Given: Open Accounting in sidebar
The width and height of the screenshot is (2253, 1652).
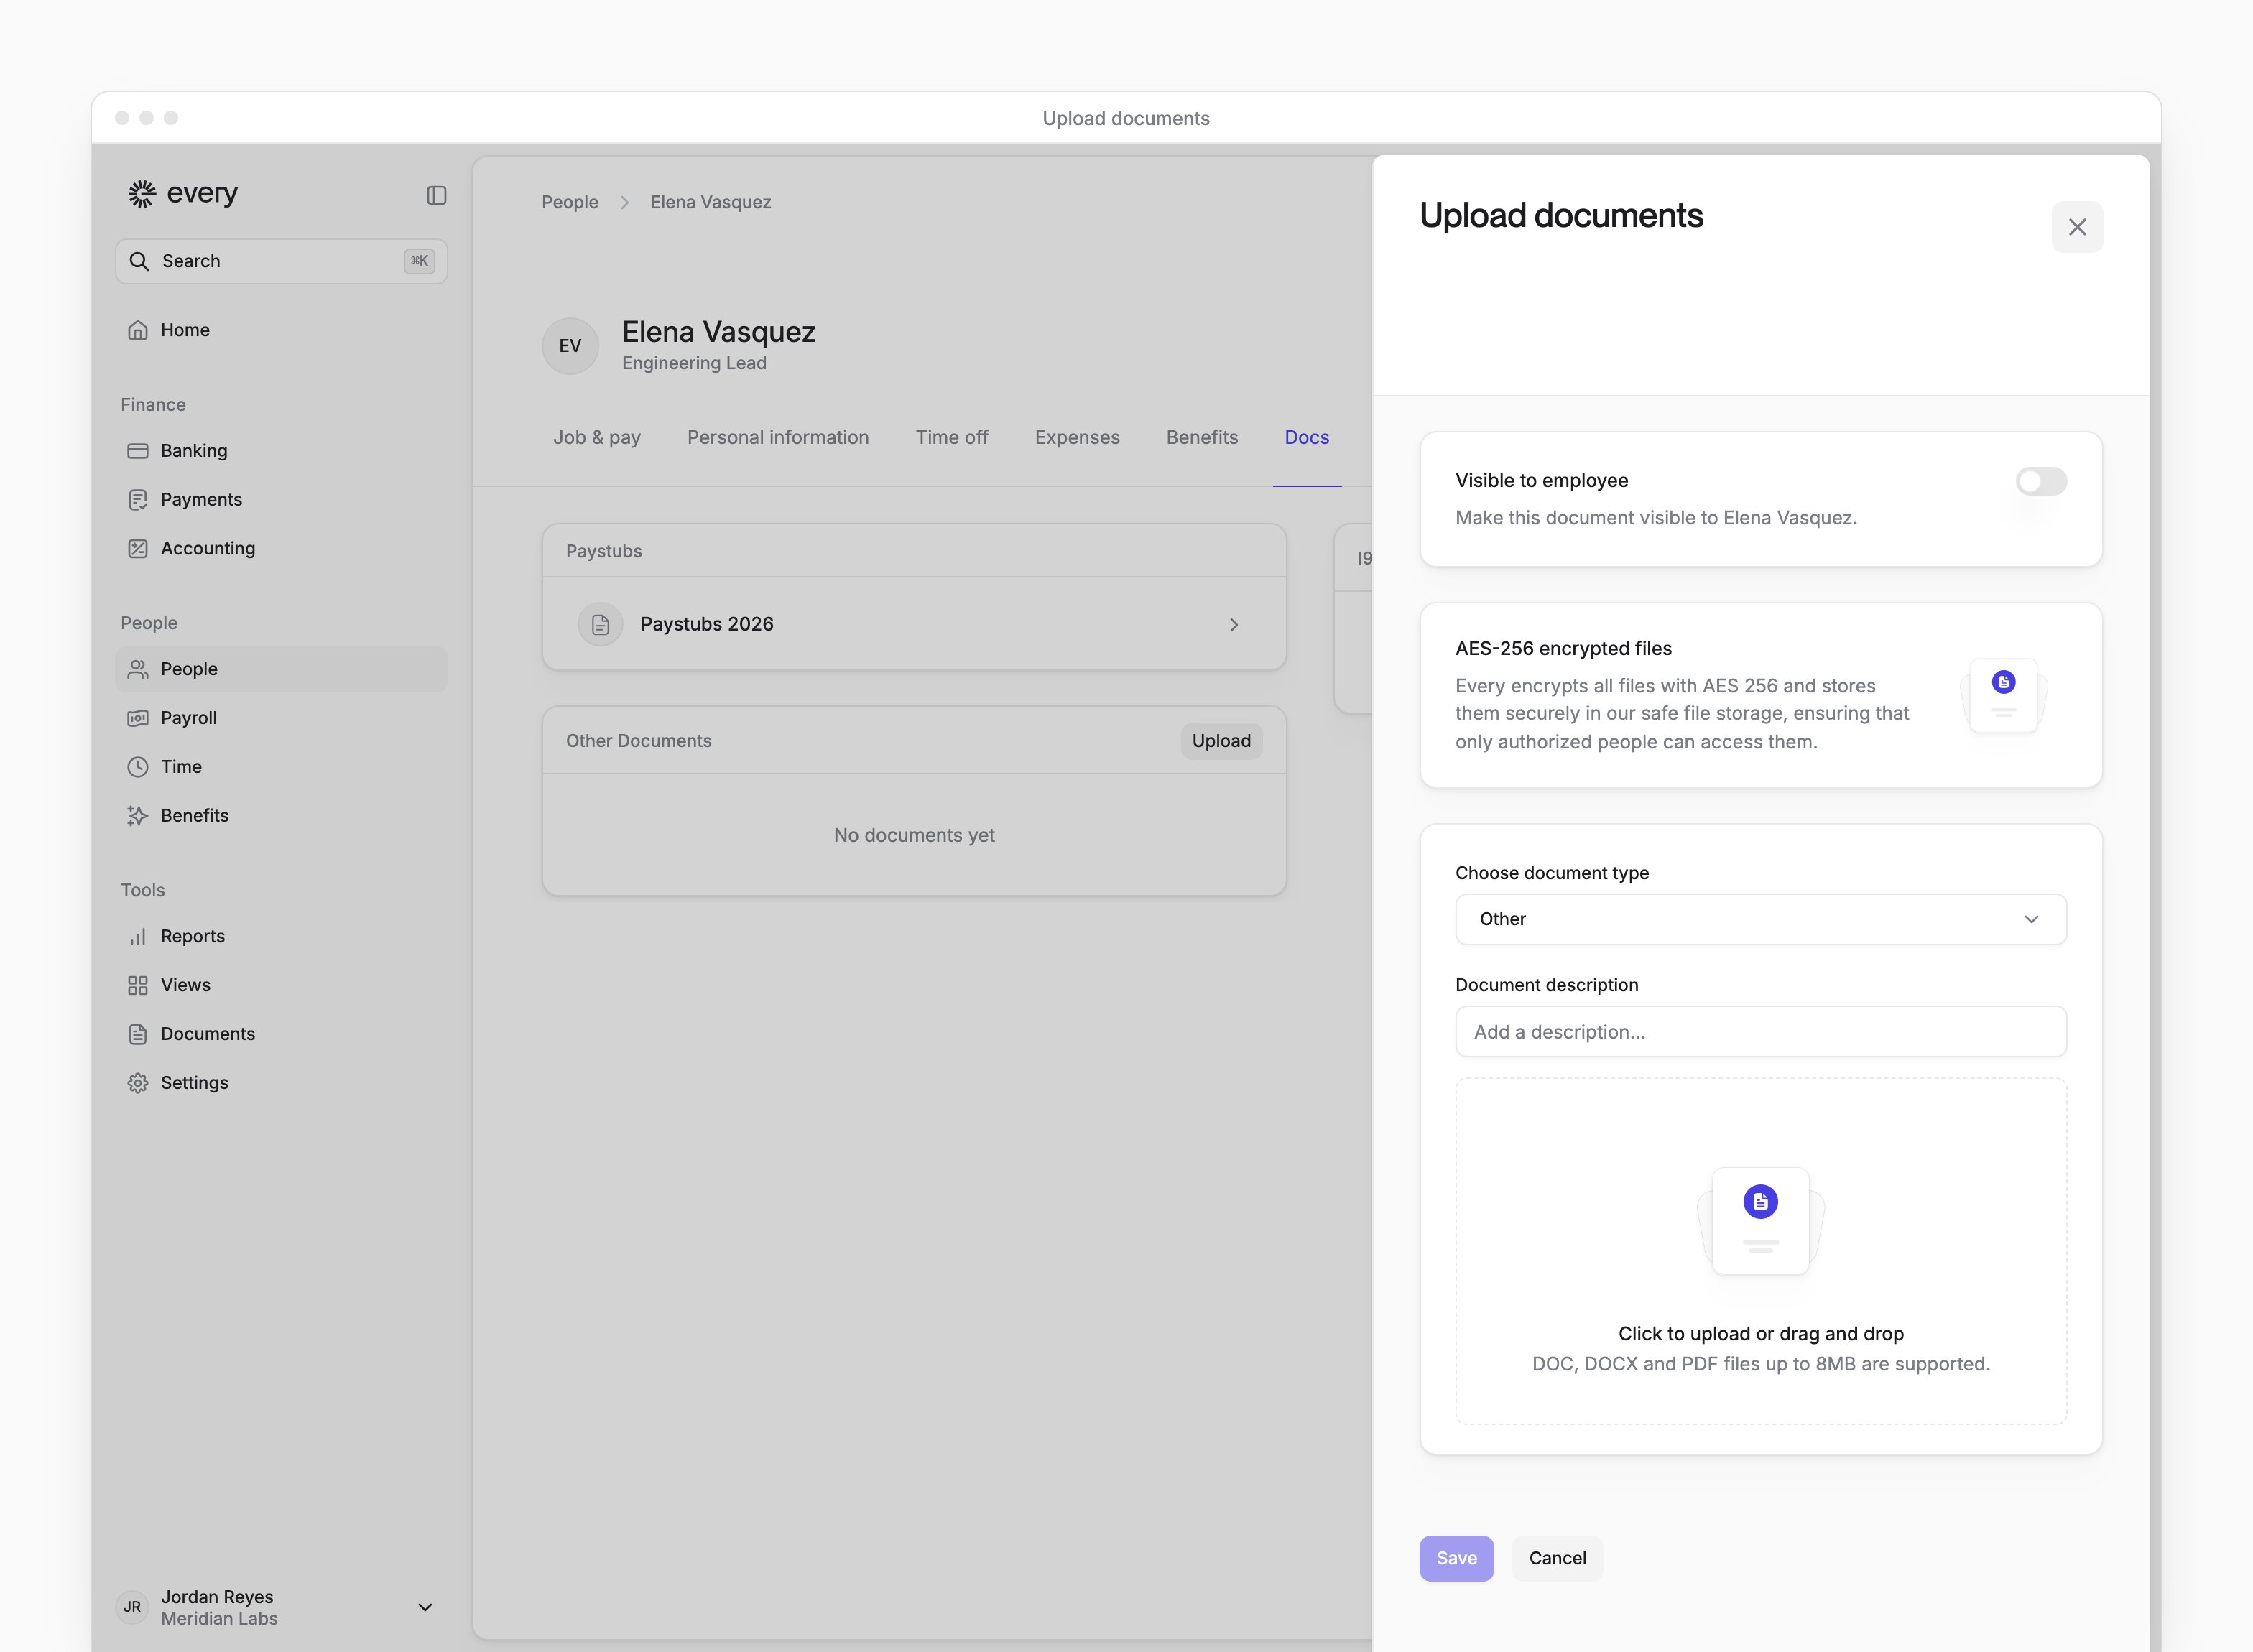Looking at the screenshot, I should point(281,548).
